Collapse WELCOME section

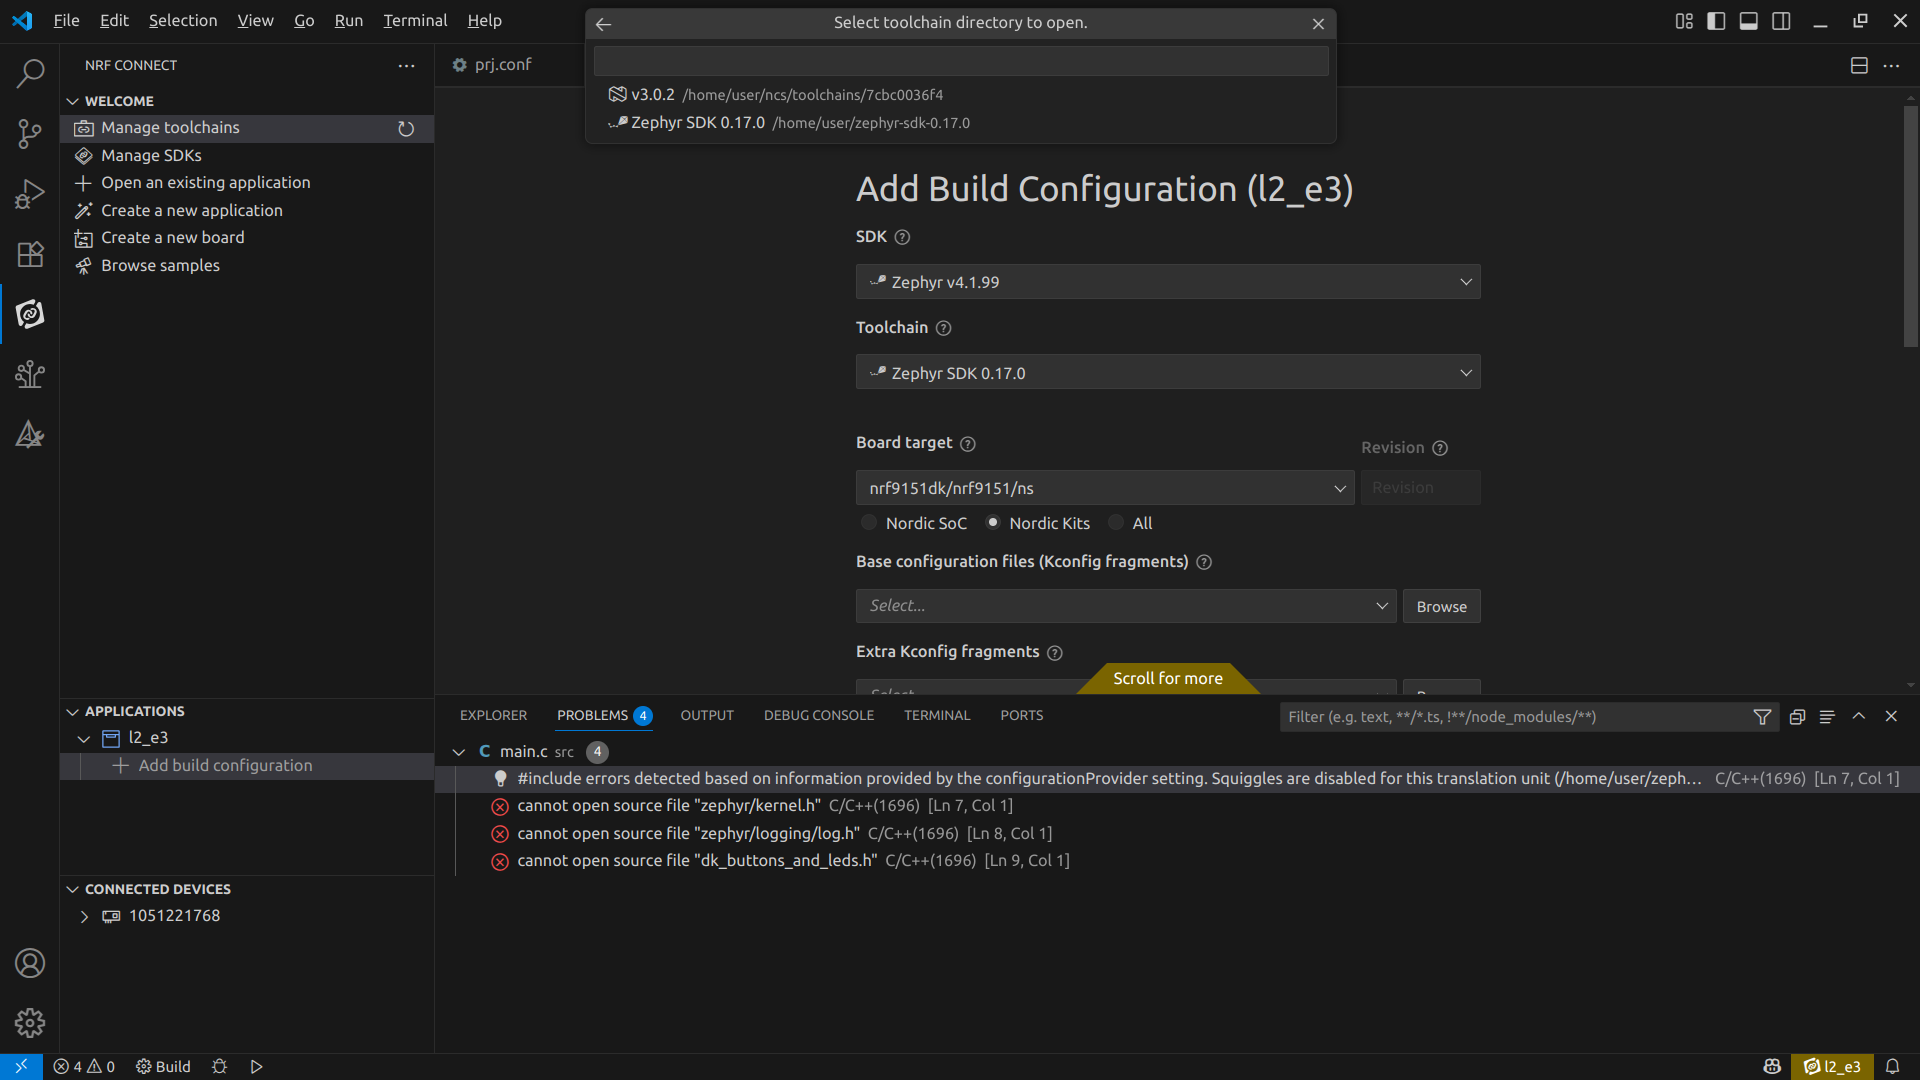point(72,102)
